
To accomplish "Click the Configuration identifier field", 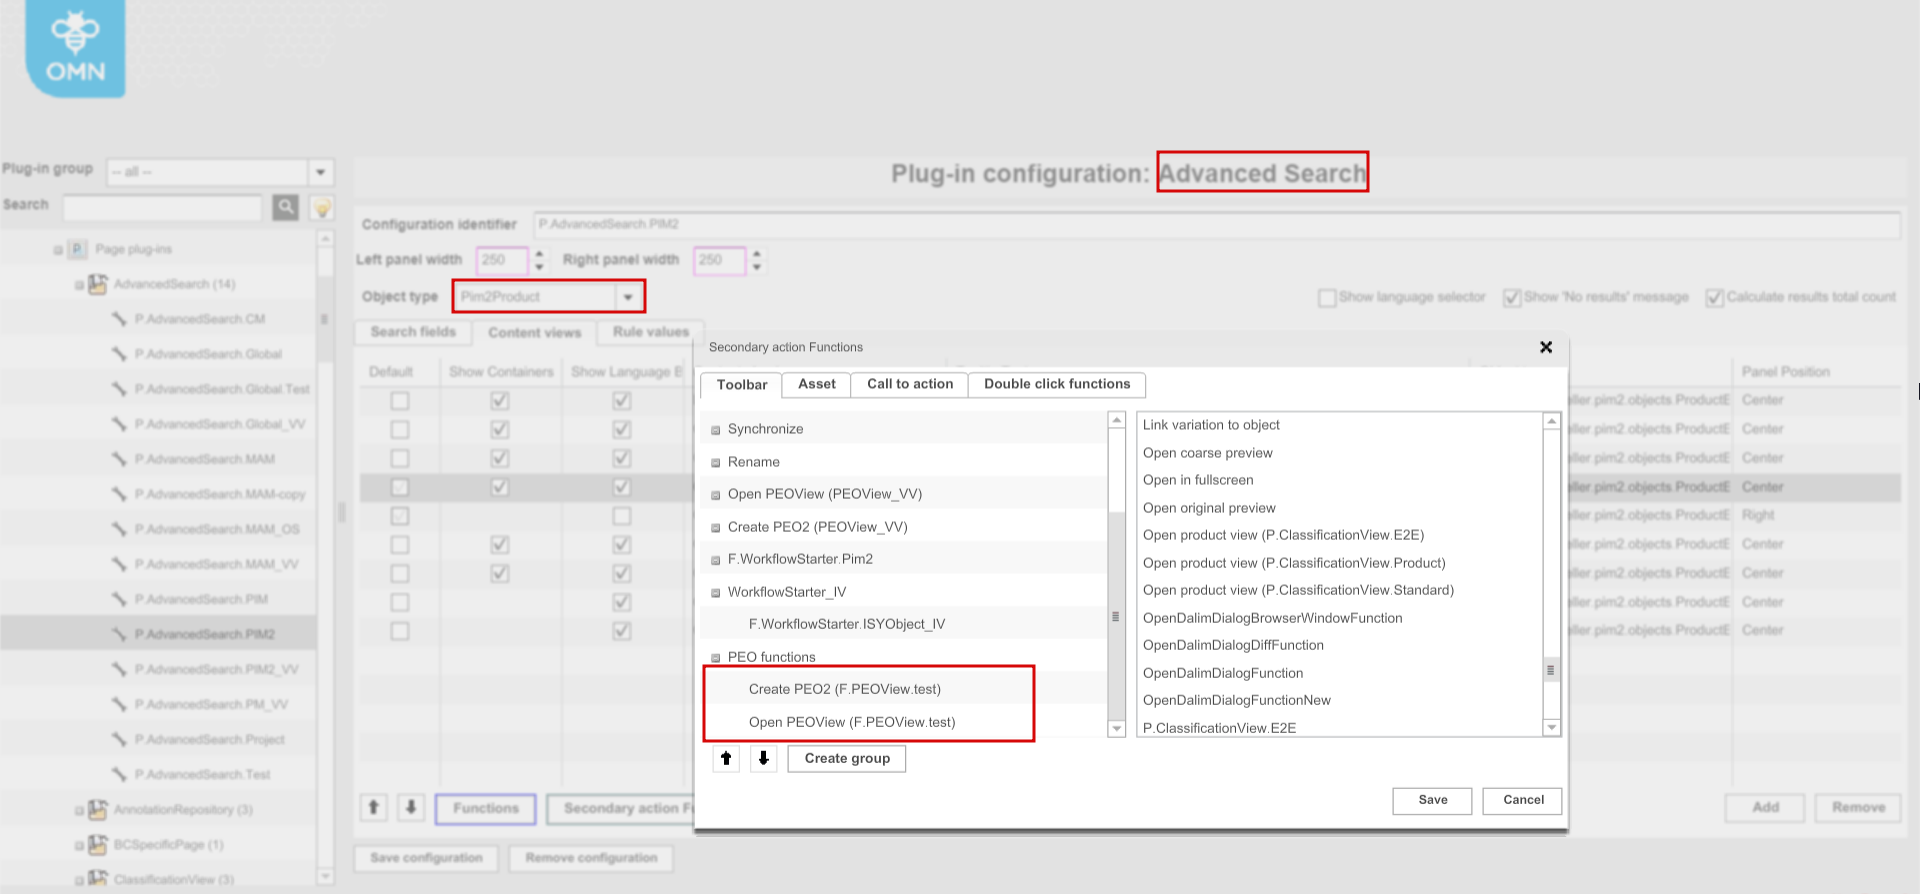I will click(1216, 225).
